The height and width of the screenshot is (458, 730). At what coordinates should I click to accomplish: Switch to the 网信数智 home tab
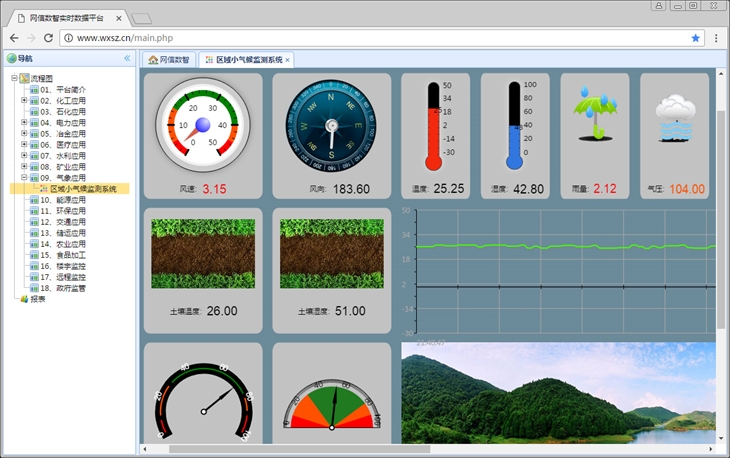click(x=169, y=60)
